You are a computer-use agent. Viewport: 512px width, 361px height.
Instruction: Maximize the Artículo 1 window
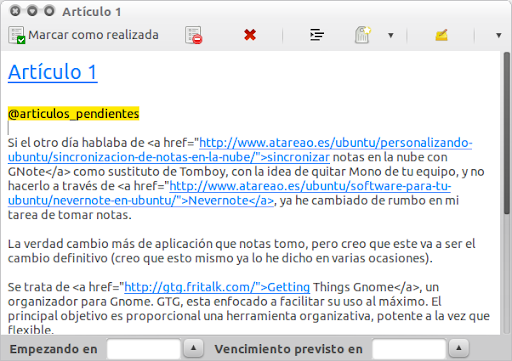coord(49,11)
